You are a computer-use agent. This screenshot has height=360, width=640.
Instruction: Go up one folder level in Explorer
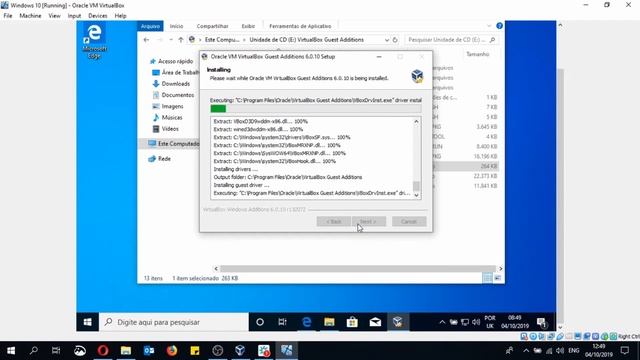[x=180, y=40]
